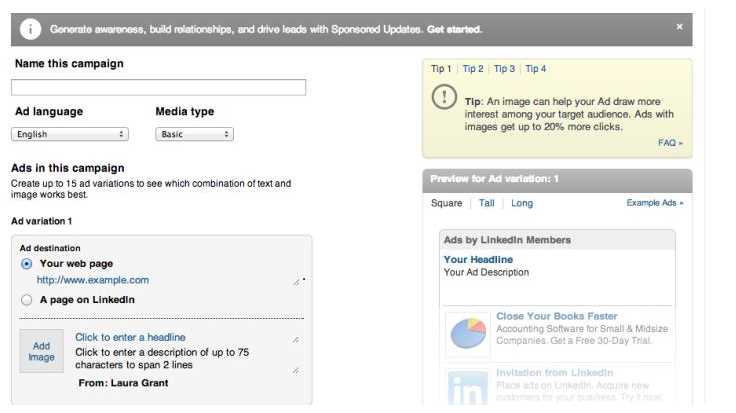Open the Media type dropdown

tap(194, 134)
